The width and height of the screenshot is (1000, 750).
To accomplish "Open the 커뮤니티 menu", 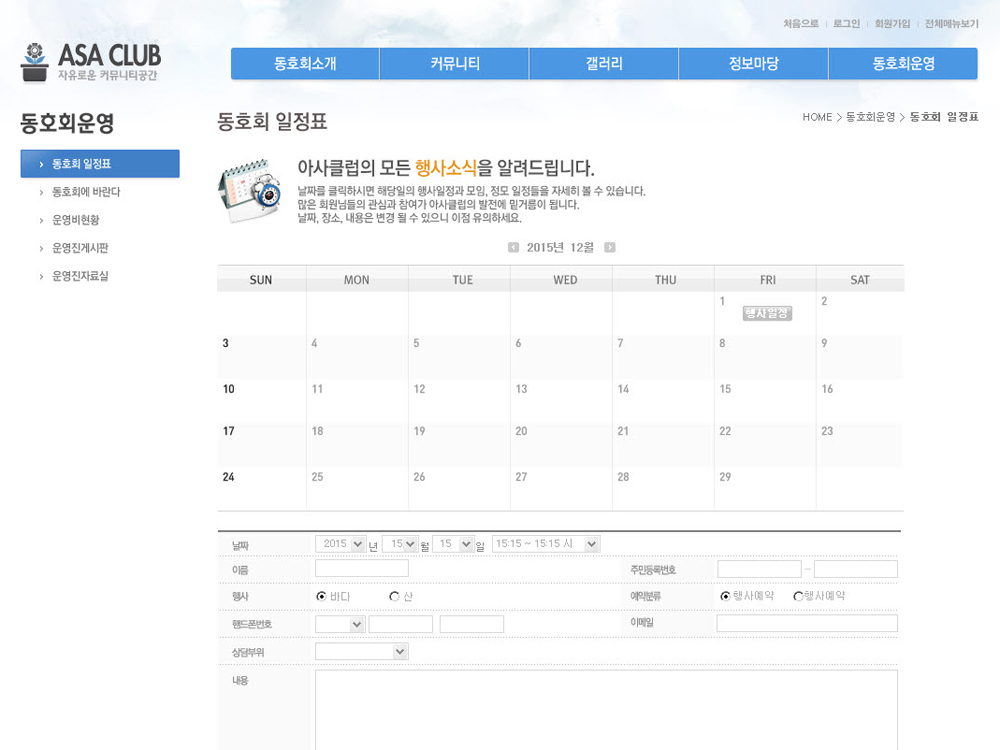I will coord(455,64).
